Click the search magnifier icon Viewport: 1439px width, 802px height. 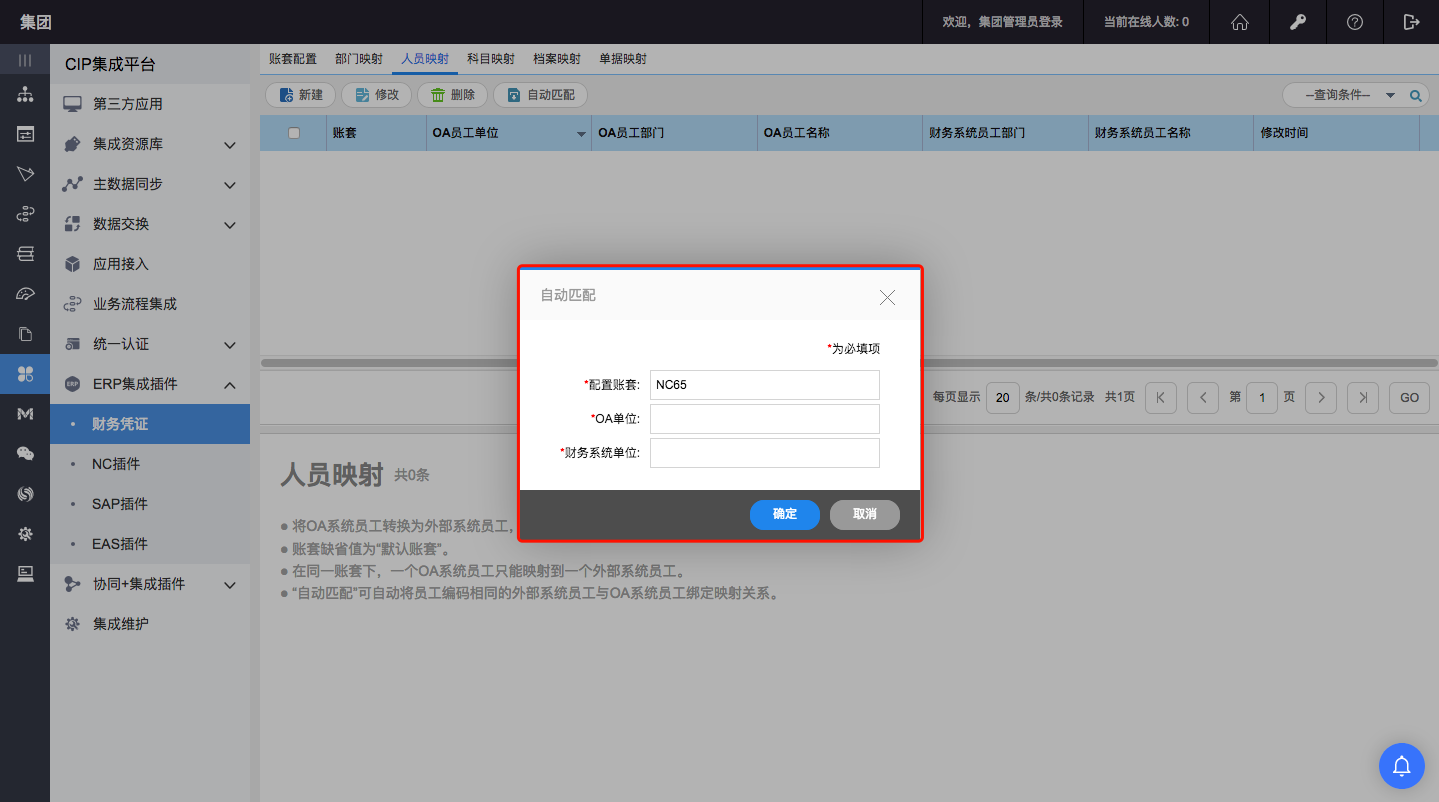click(1415, 96)
